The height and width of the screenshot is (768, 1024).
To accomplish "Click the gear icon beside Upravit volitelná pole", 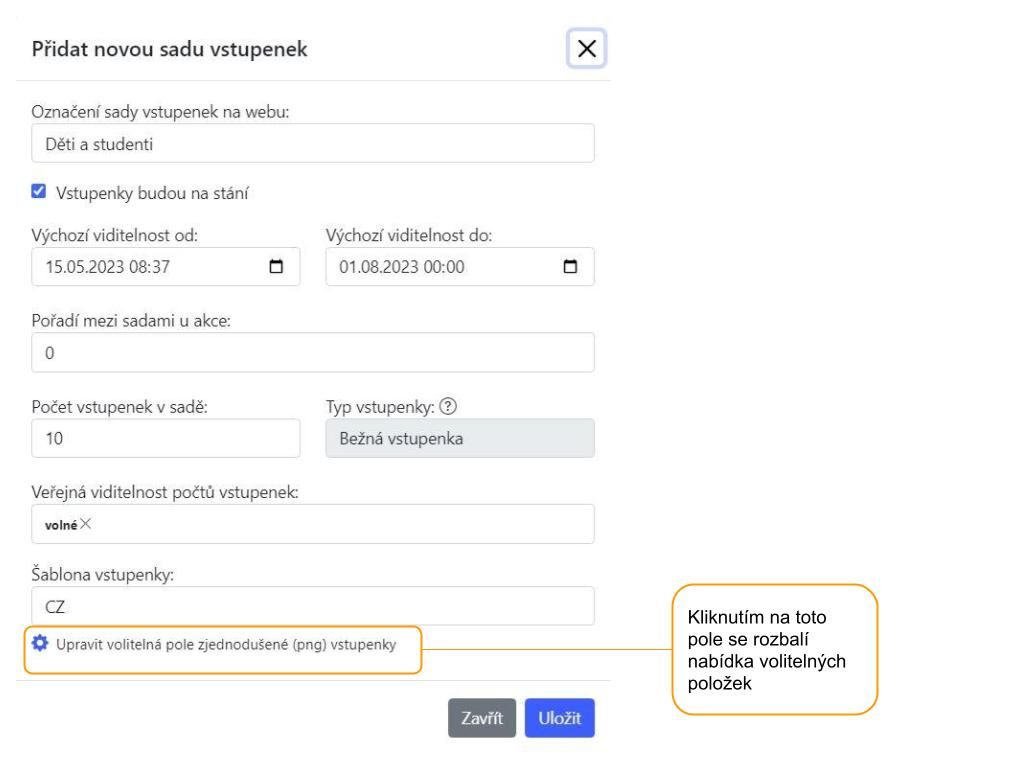I will 40,643.
